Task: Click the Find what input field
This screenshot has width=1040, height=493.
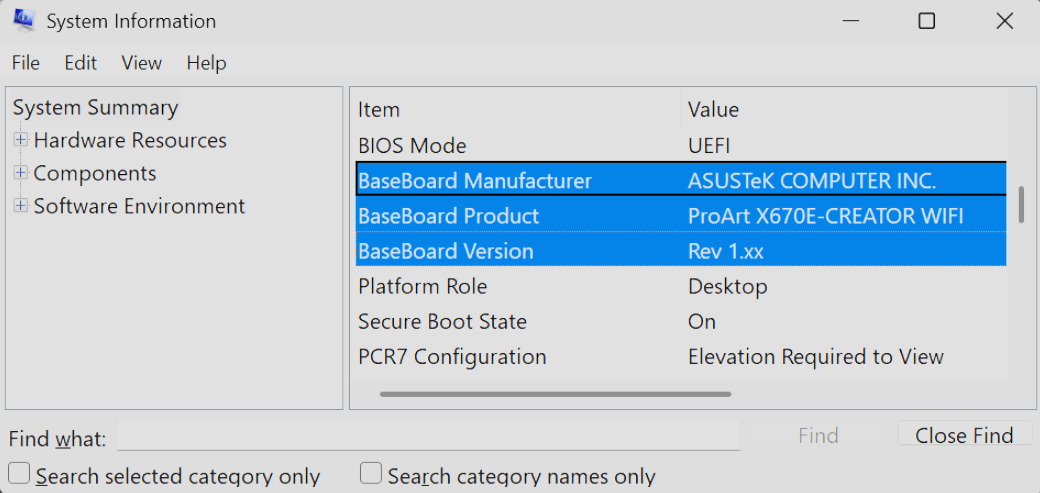Action: pos(428,436)
